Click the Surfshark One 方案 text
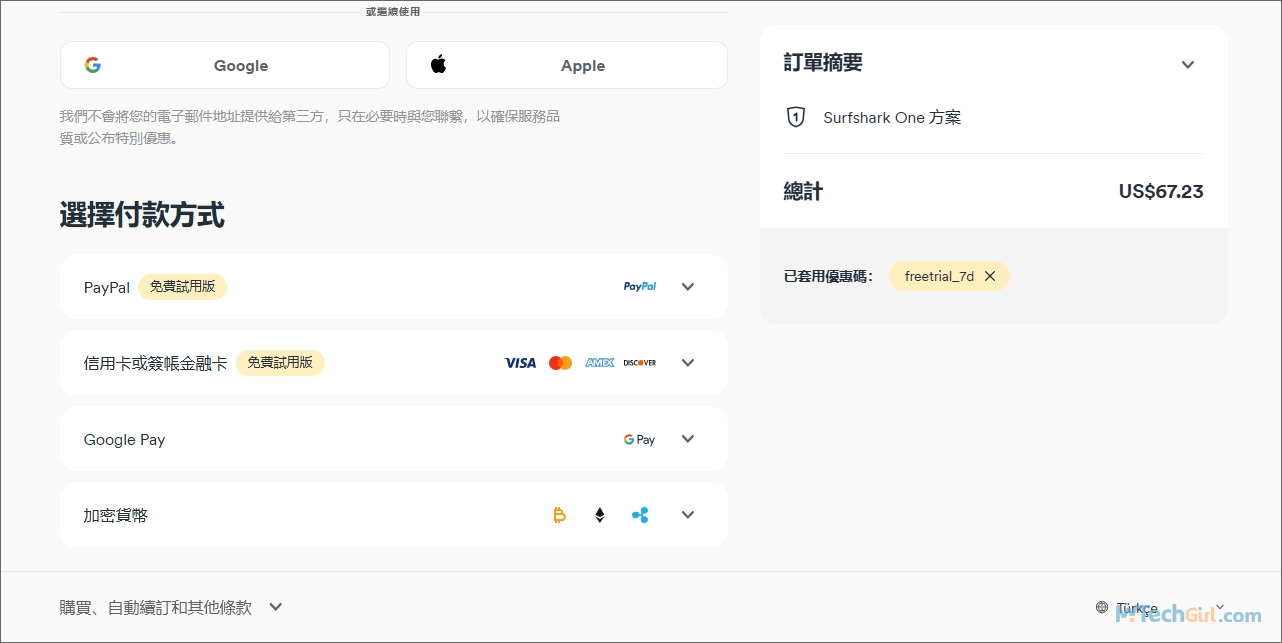 coord(892,117)
